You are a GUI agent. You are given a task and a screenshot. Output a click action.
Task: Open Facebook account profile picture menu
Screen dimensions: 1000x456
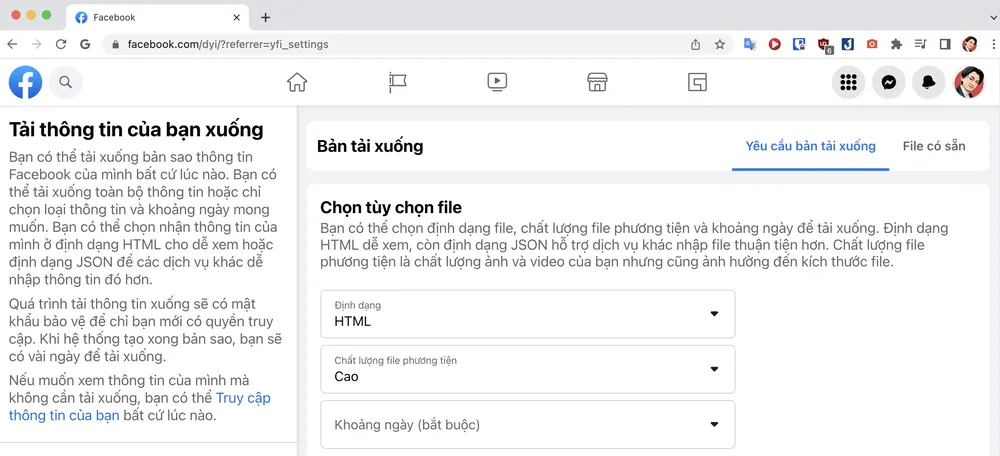click(x=969, y=82)
